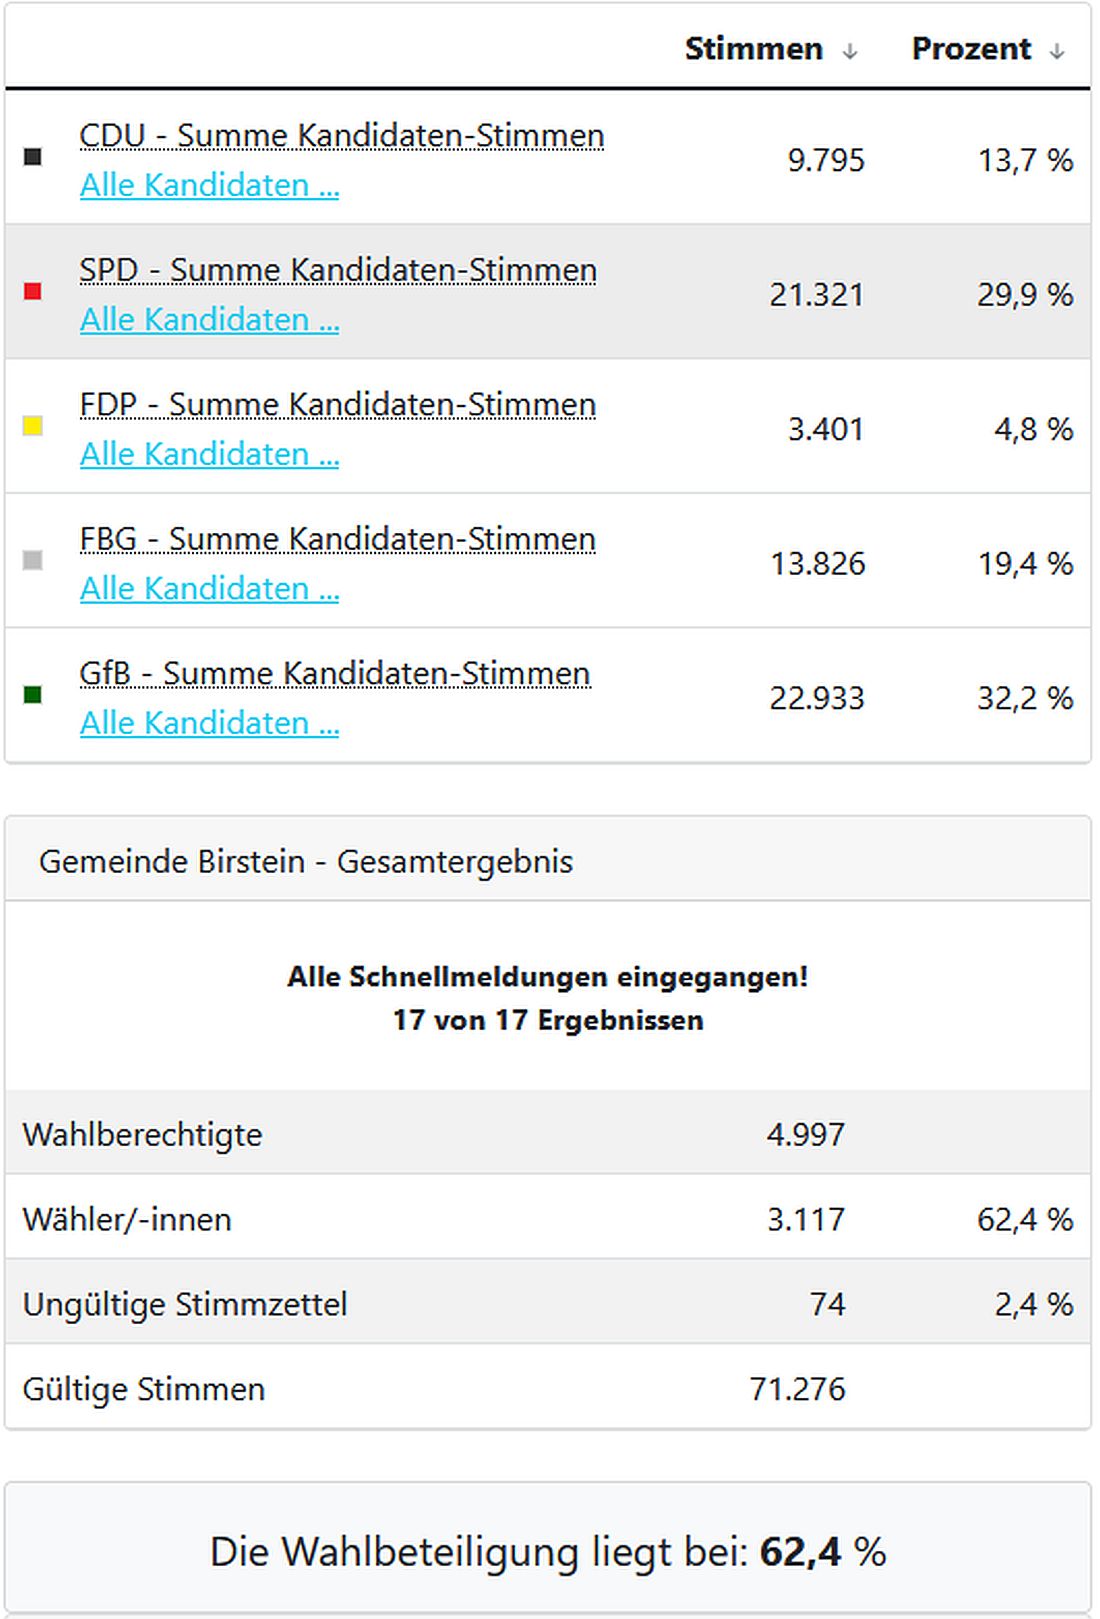Open Alle Kandidaten under FBG

209,588
